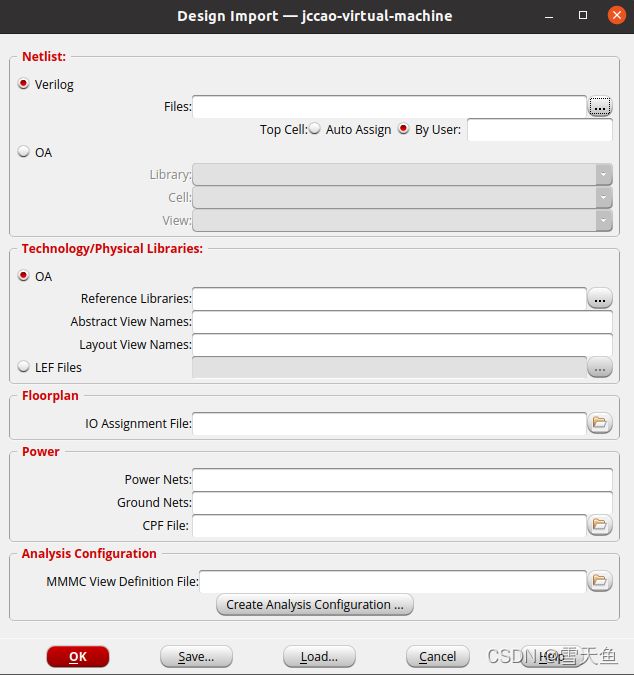634x675 pixels.
Task: Focus the Ground Nets input field
Action: click(402, 502)
